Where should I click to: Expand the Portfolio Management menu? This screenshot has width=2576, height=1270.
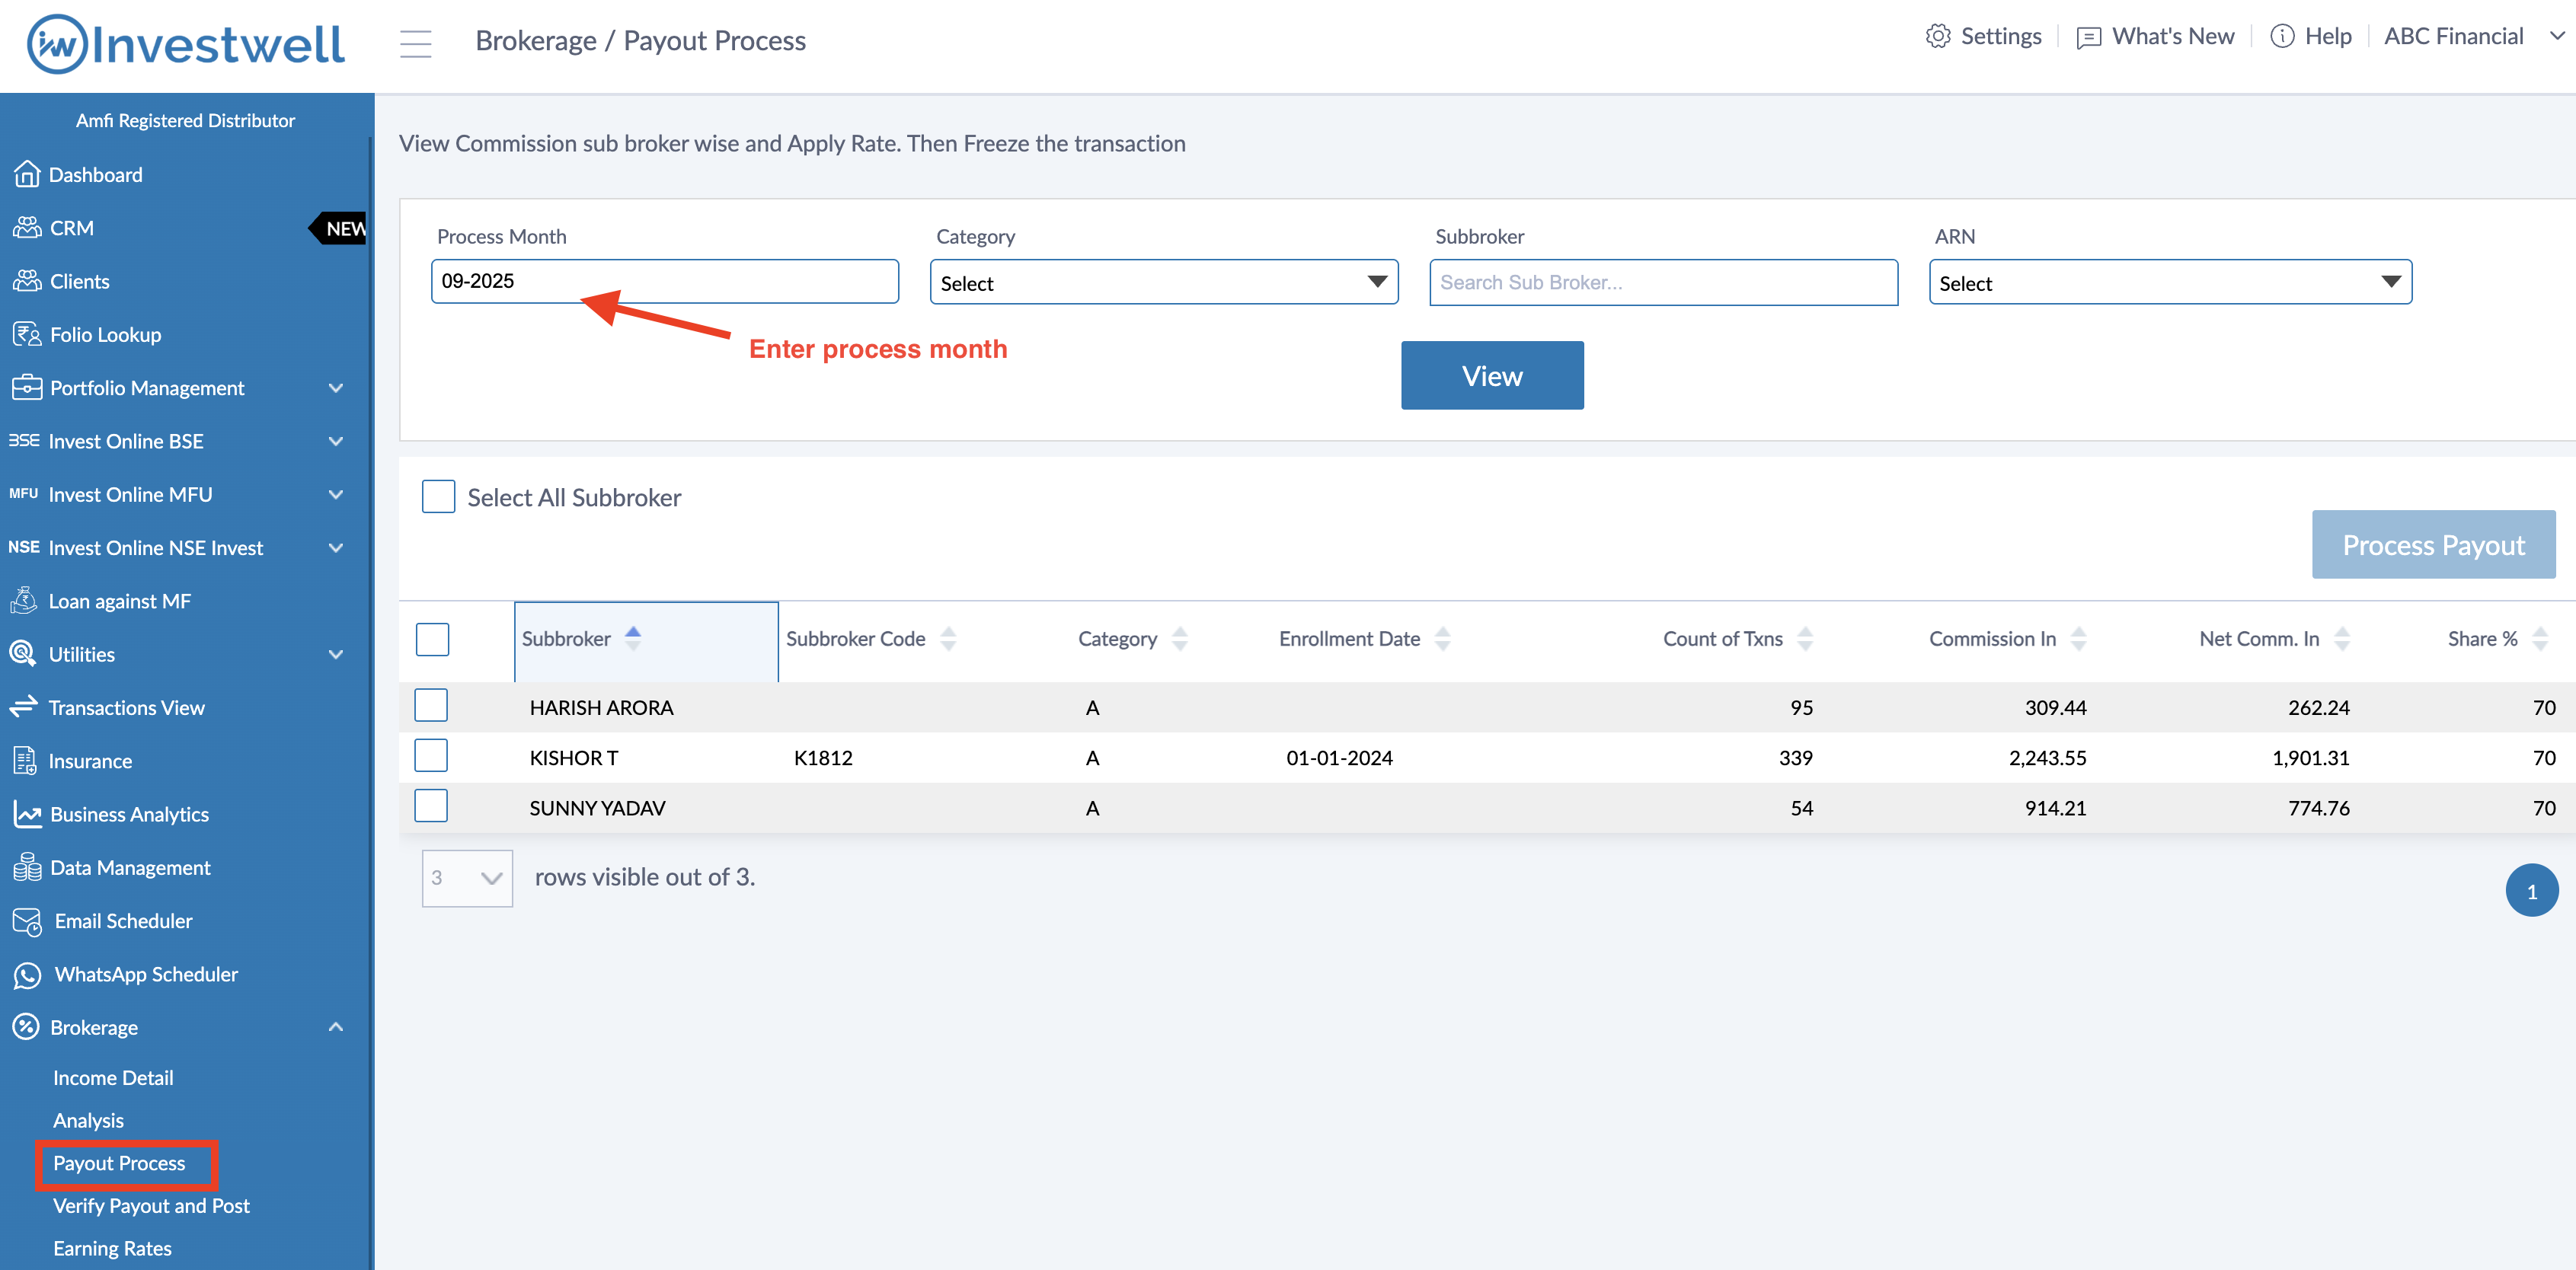coord(335,388)
